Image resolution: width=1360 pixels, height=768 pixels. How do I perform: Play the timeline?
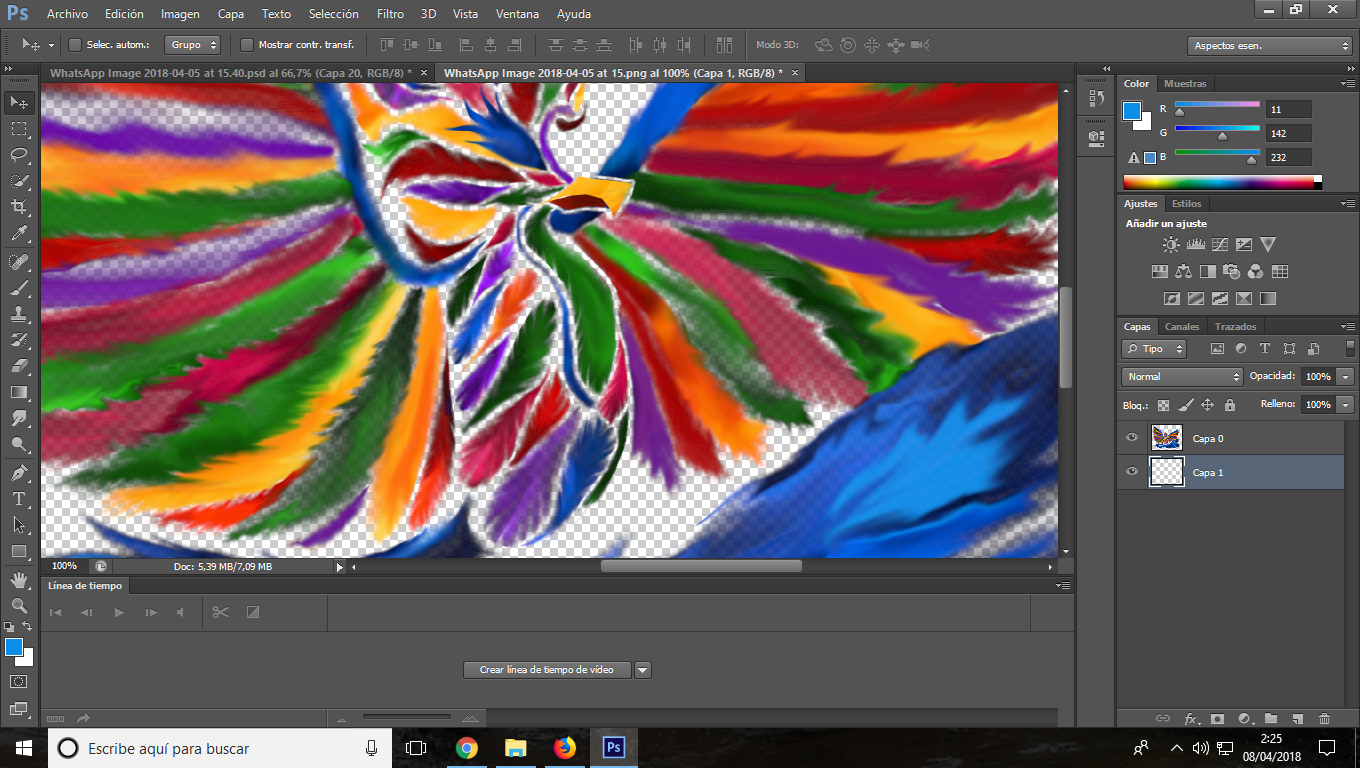[119, 612]
